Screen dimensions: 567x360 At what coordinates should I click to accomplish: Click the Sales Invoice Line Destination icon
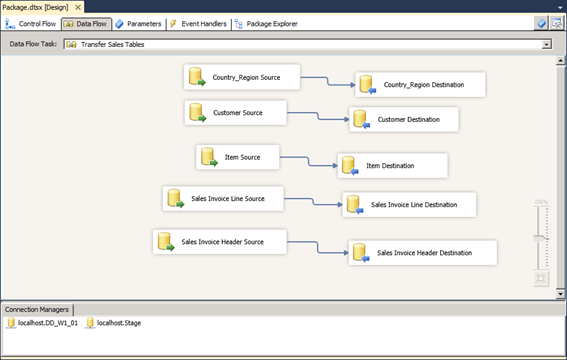point(355,204)
